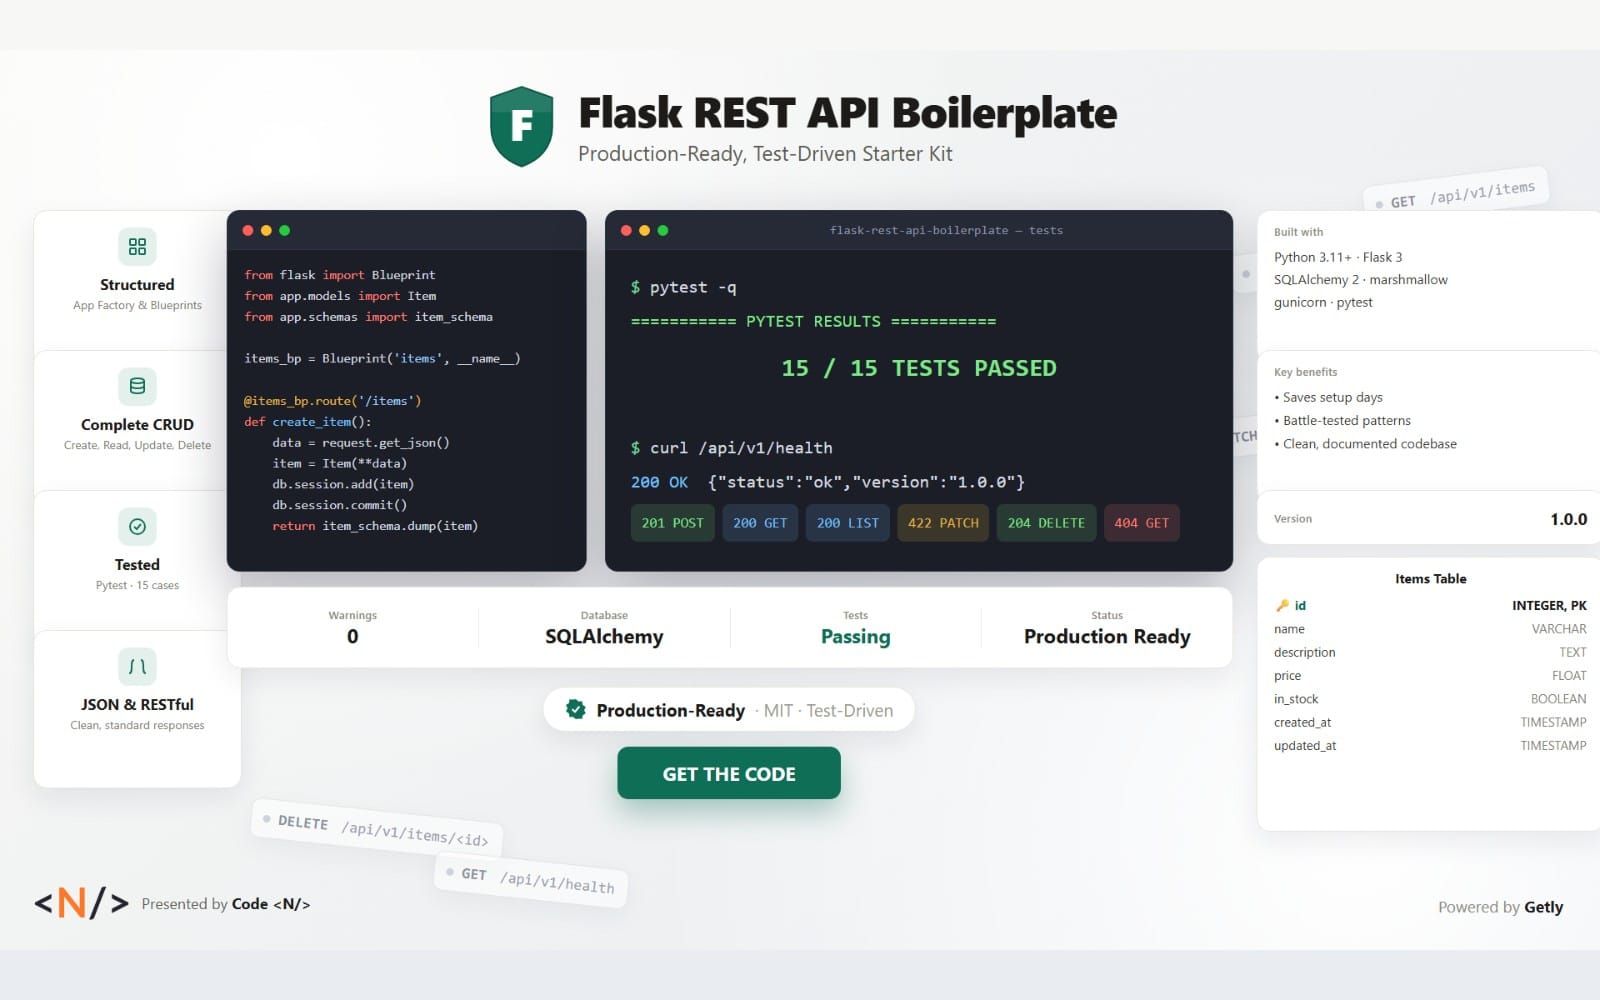Click the yellow dot in code editor window

click(266, 231)
